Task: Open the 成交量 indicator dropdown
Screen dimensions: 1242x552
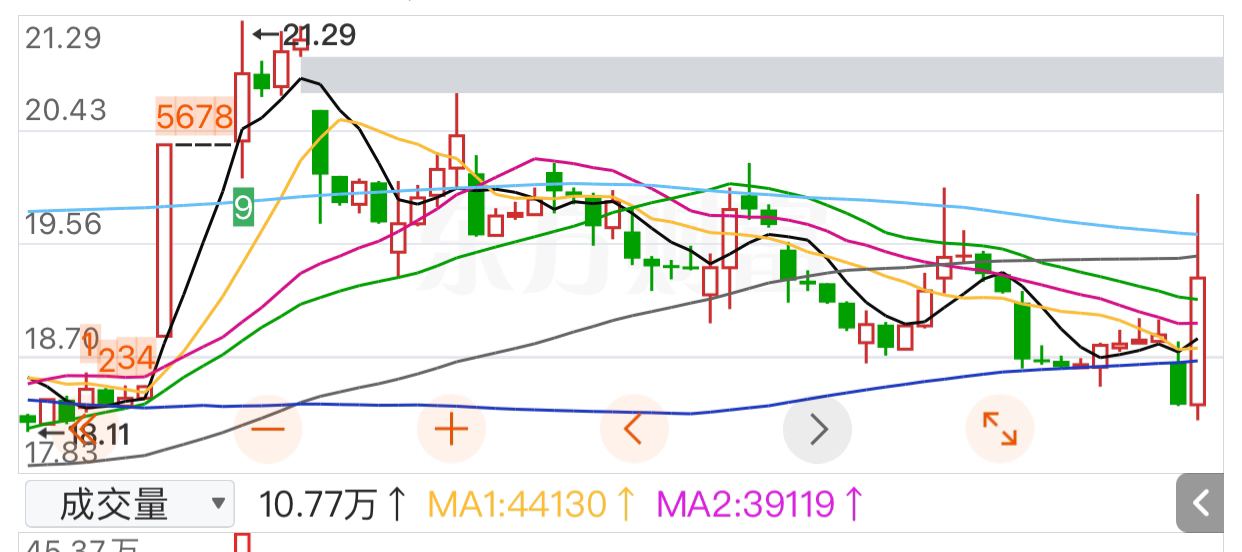Action: pyautogui.click(x=129, y=504)
